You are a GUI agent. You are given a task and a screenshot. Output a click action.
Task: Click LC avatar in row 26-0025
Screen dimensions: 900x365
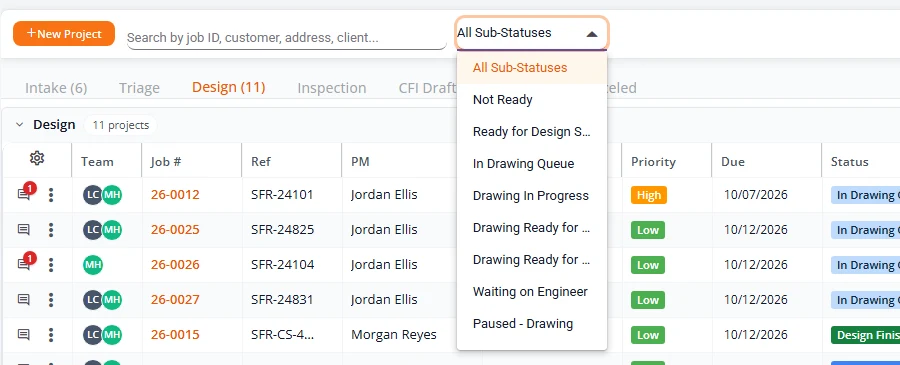92,230
